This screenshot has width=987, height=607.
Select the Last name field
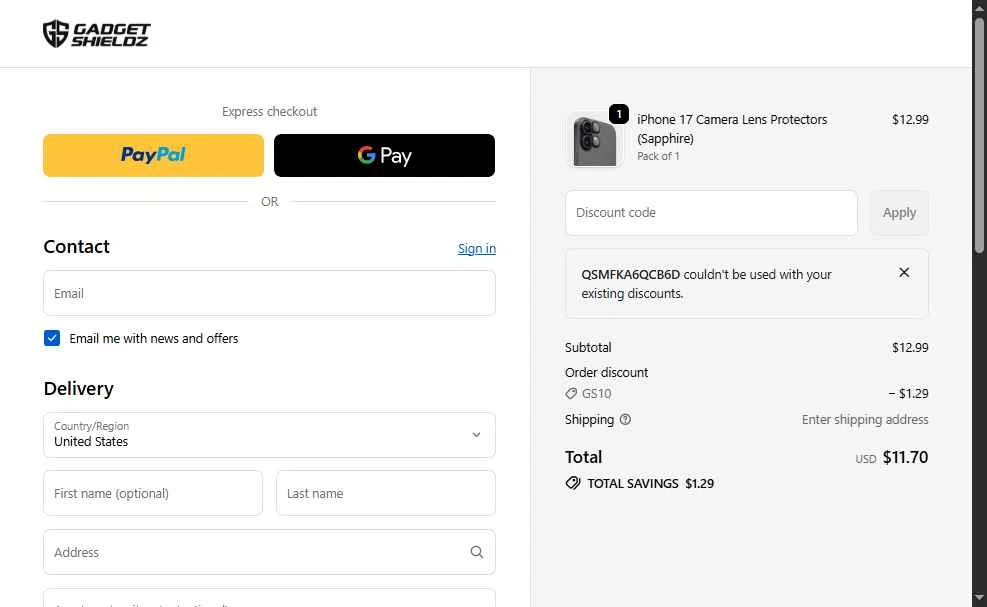pyautogui.click(x=385, y=493)
